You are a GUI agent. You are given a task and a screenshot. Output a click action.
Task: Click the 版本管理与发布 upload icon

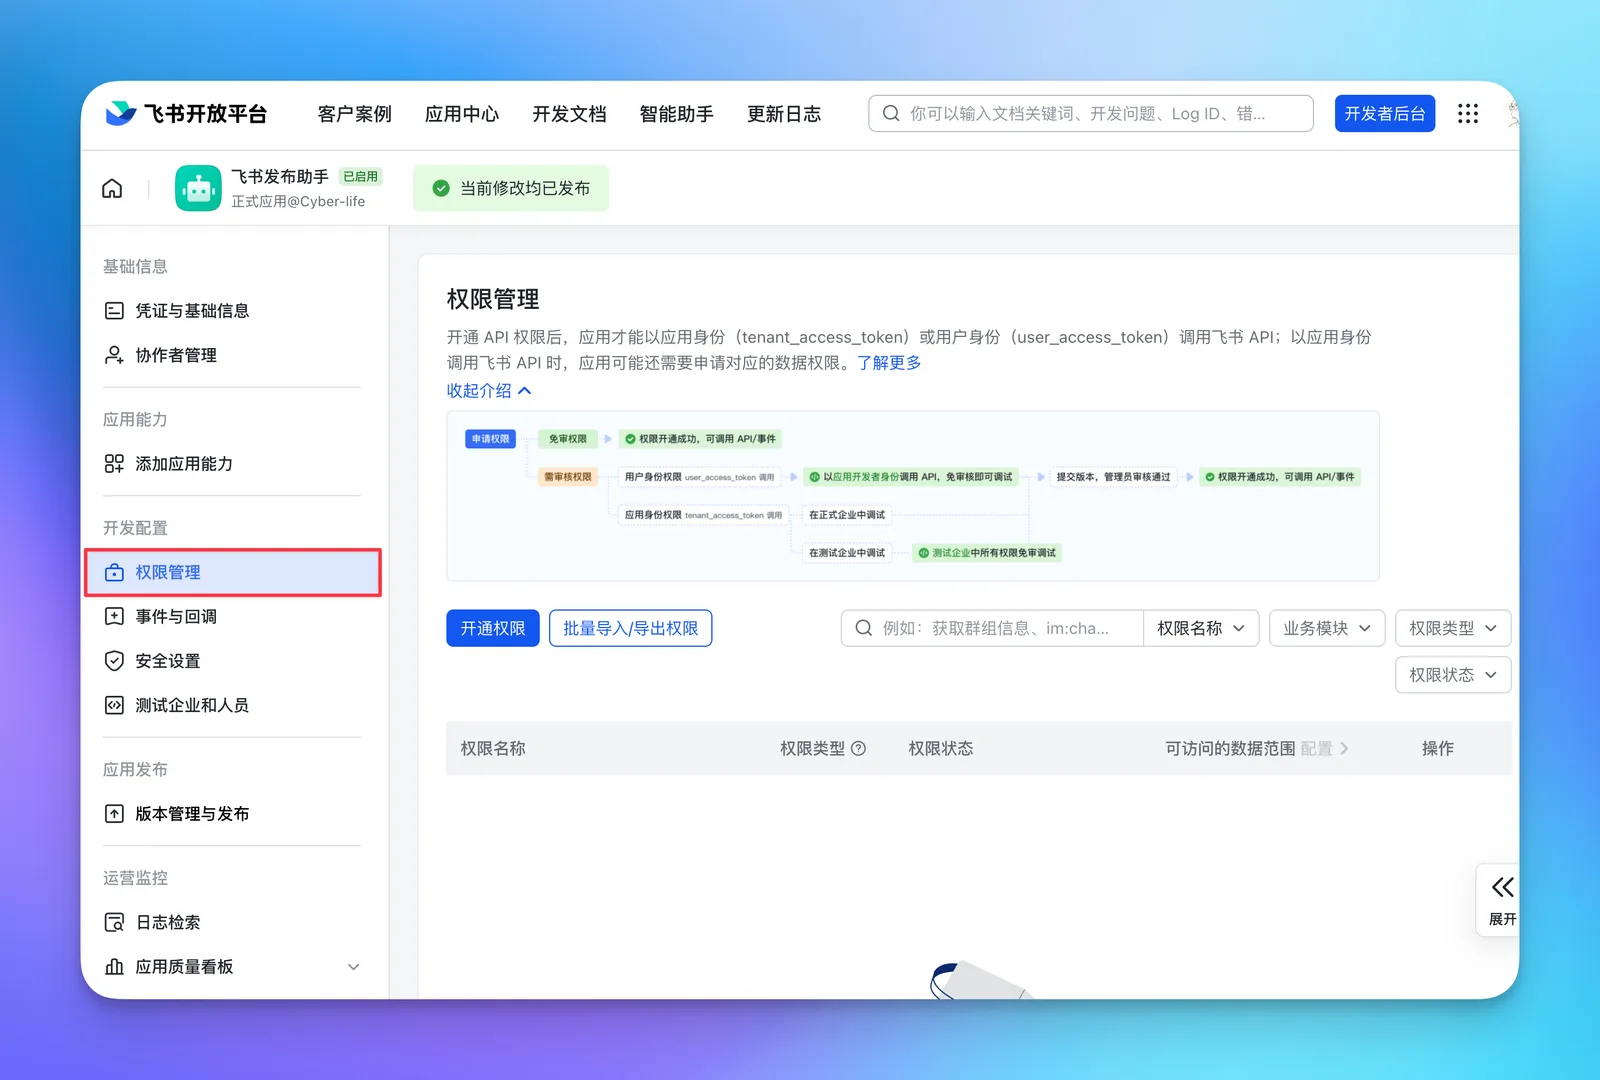[115, 814]
